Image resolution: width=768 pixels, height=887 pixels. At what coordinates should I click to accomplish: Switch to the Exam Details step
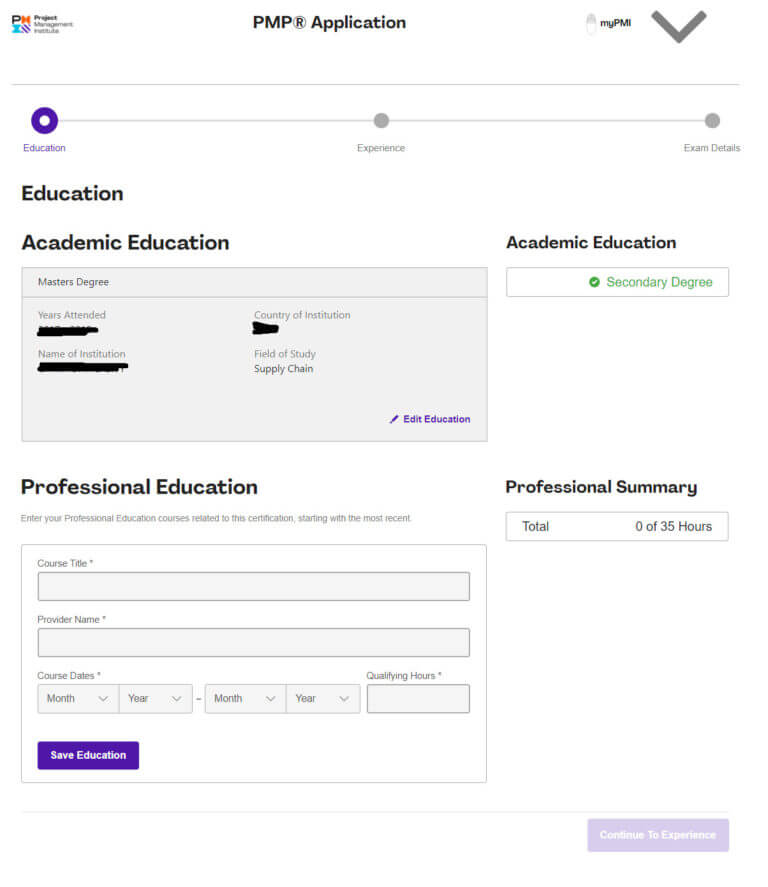[712, 147]
